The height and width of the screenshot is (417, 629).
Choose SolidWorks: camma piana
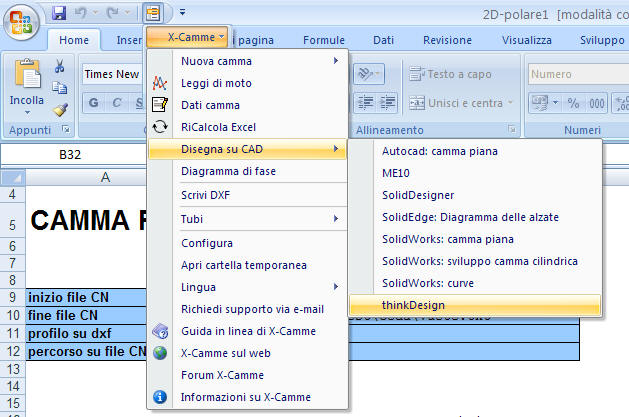click(x=475, y=239)
